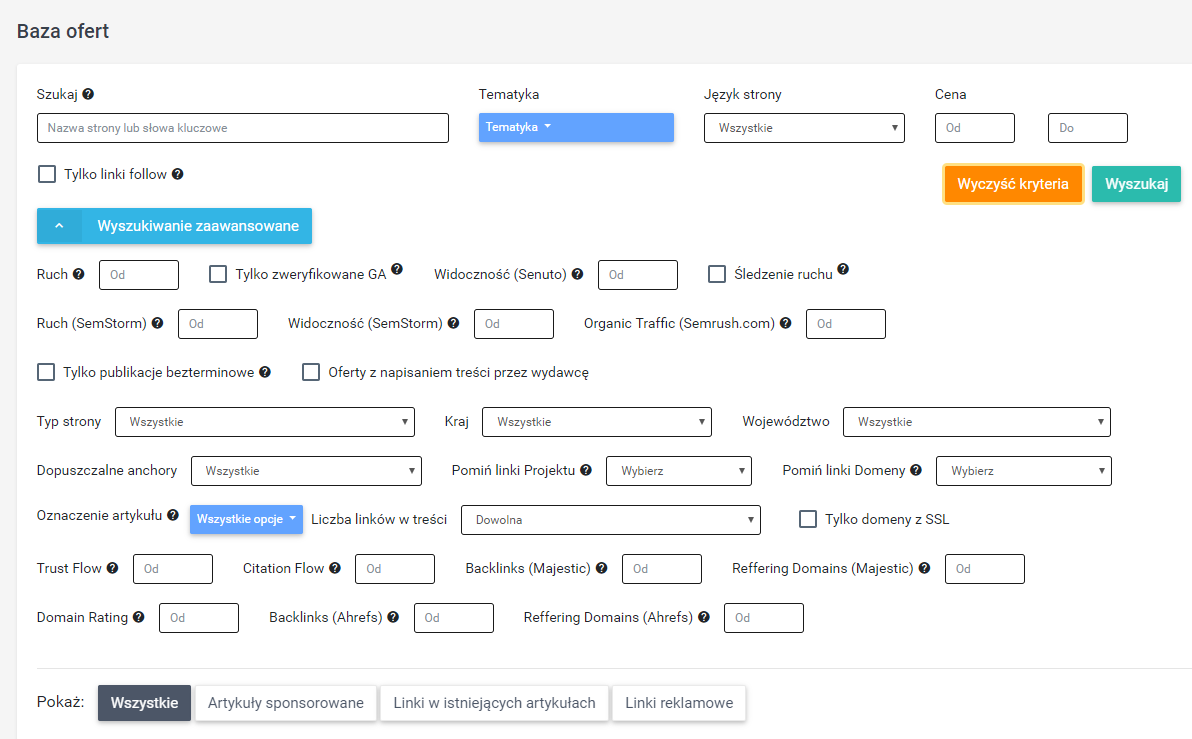Open help tooltip for Ruch field
The image size is (1192, 739).
(79, 274)
